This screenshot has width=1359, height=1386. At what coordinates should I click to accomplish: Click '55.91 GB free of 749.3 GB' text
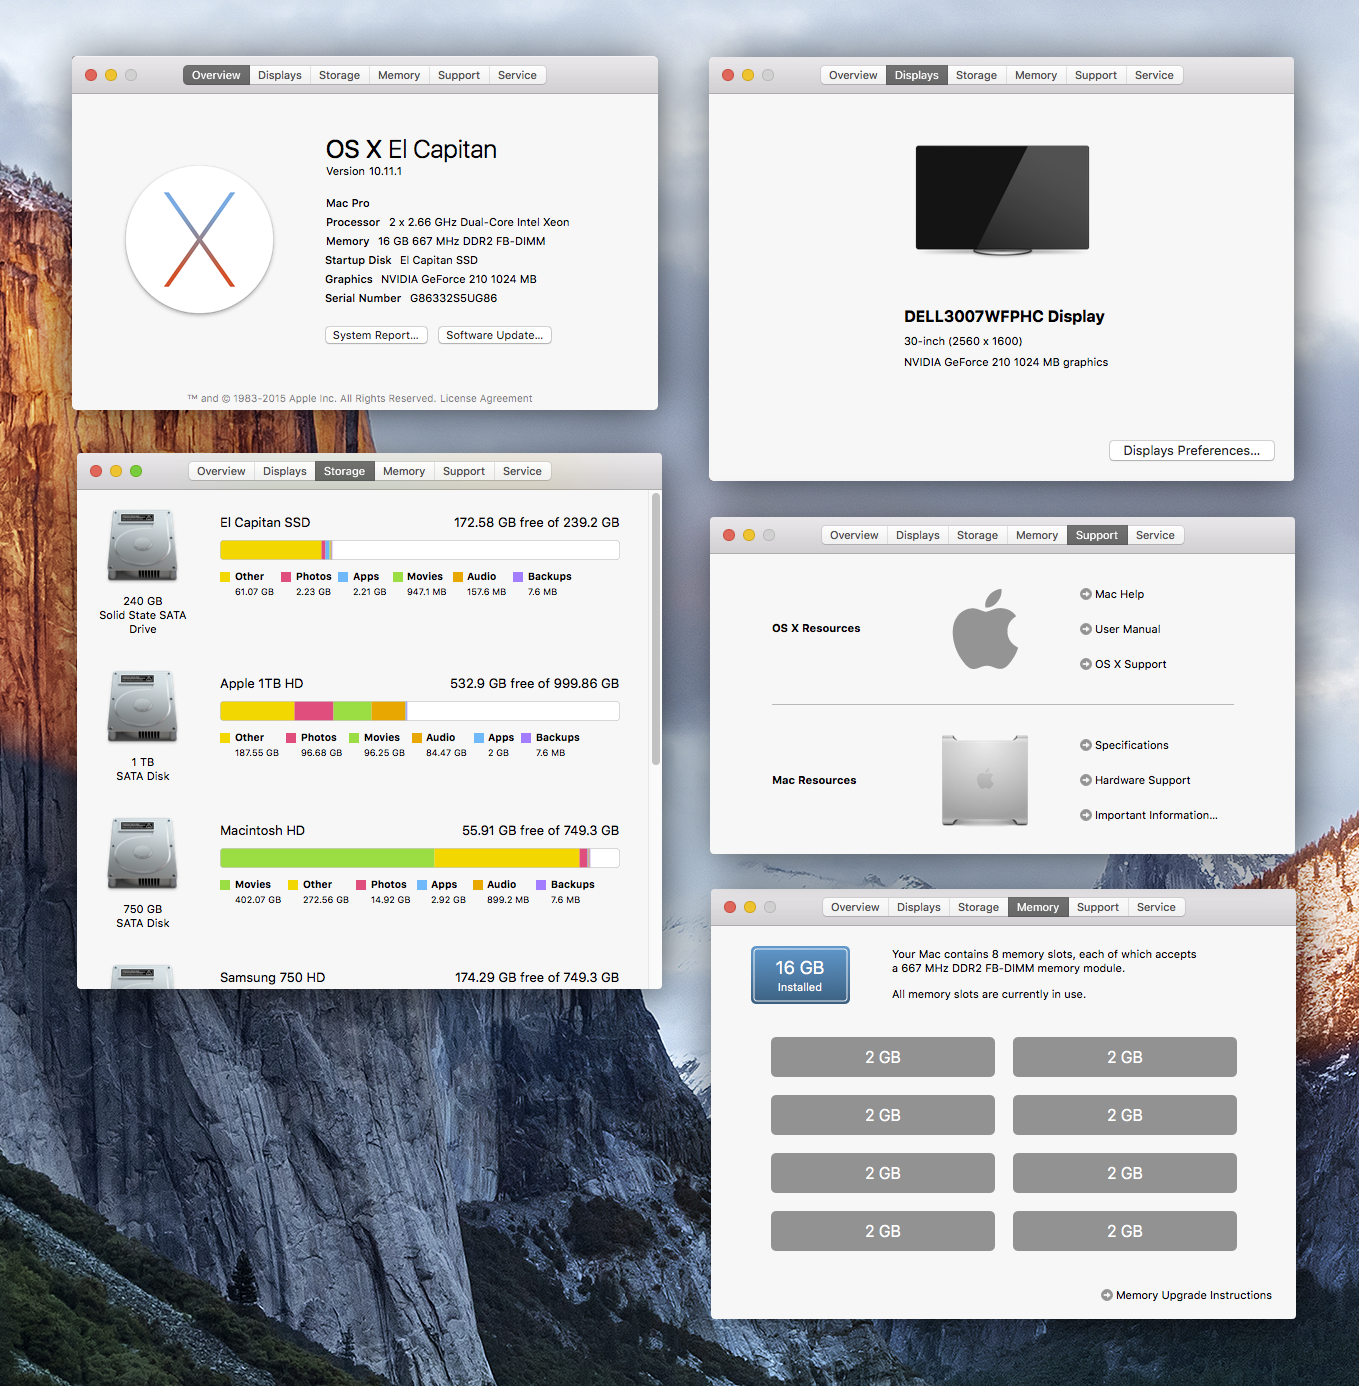coord(541,830)
